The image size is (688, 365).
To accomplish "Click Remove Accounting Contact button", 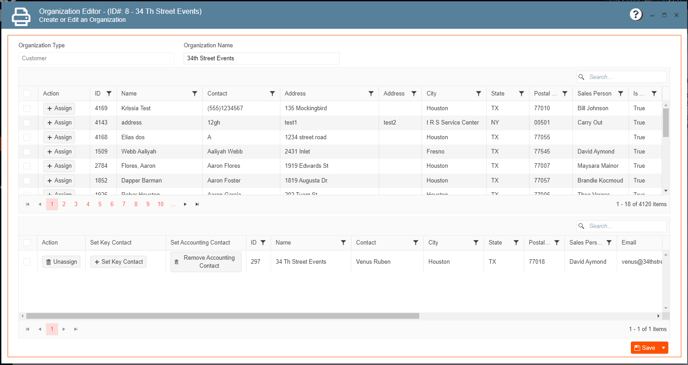I will click(x=206, y=262).
